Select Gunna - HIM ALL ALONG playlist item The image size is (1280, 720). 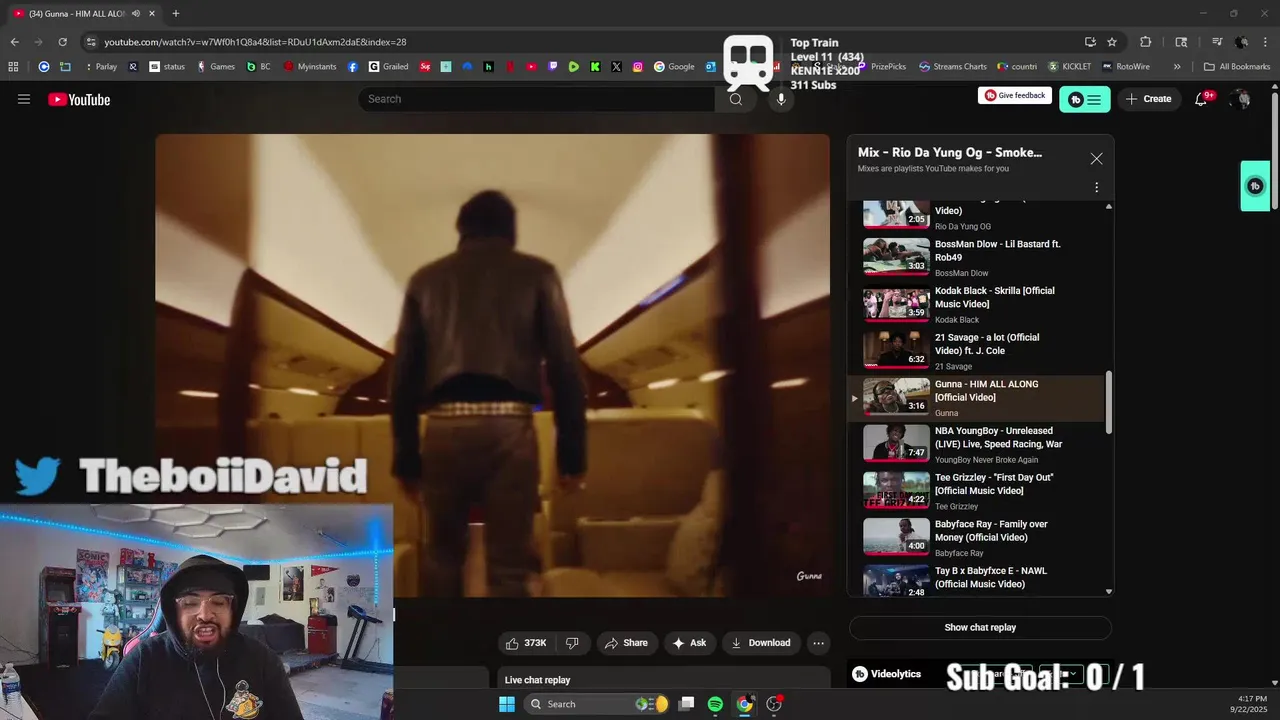(x=976, y=398)
